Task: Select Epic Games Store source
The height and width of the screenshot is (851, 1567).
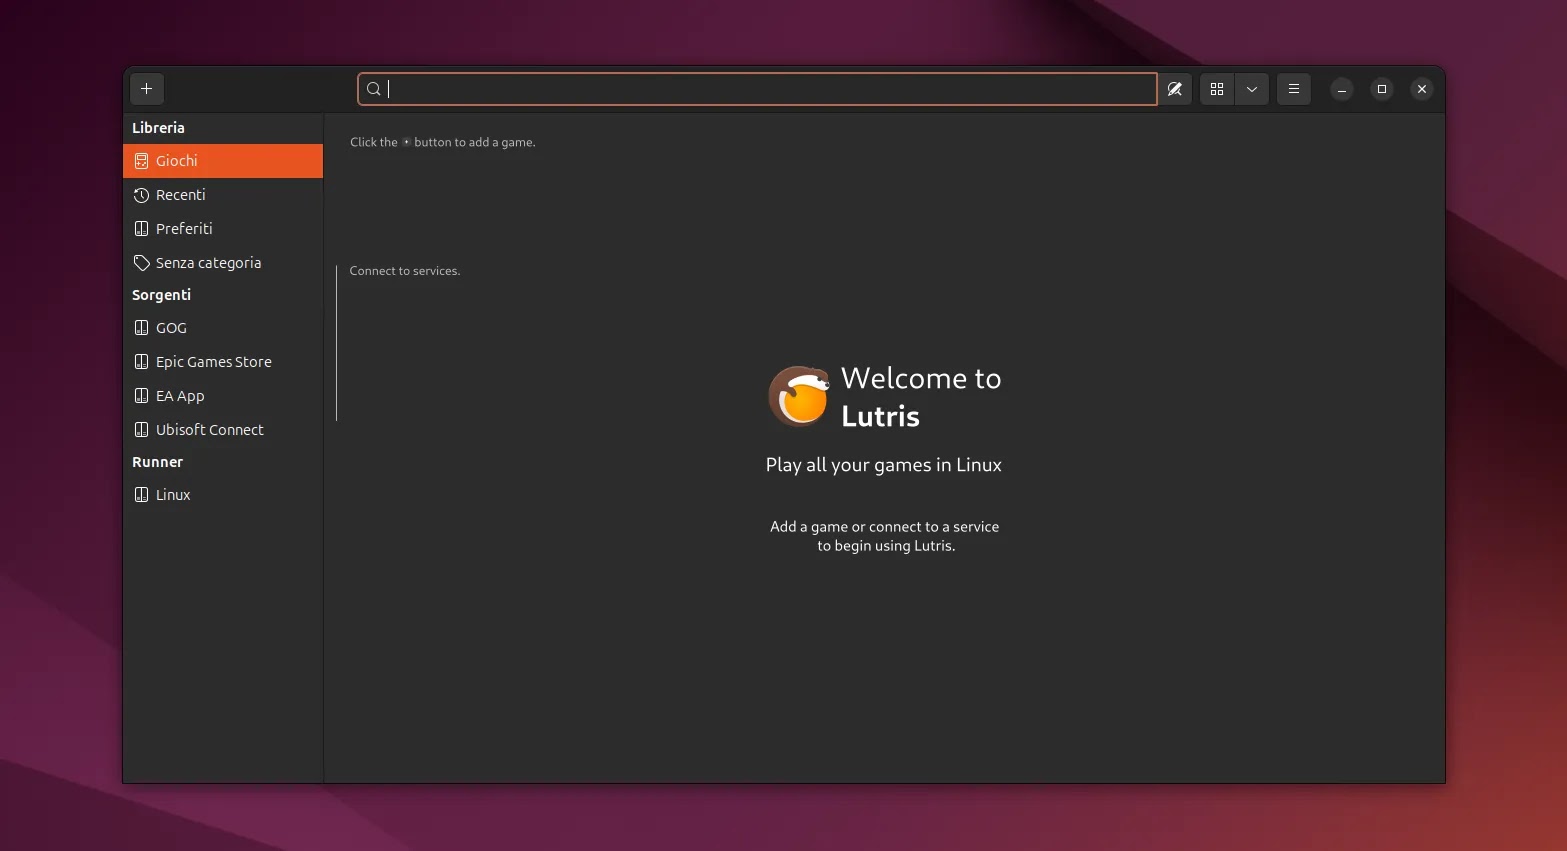Action: tap(223, 362)
